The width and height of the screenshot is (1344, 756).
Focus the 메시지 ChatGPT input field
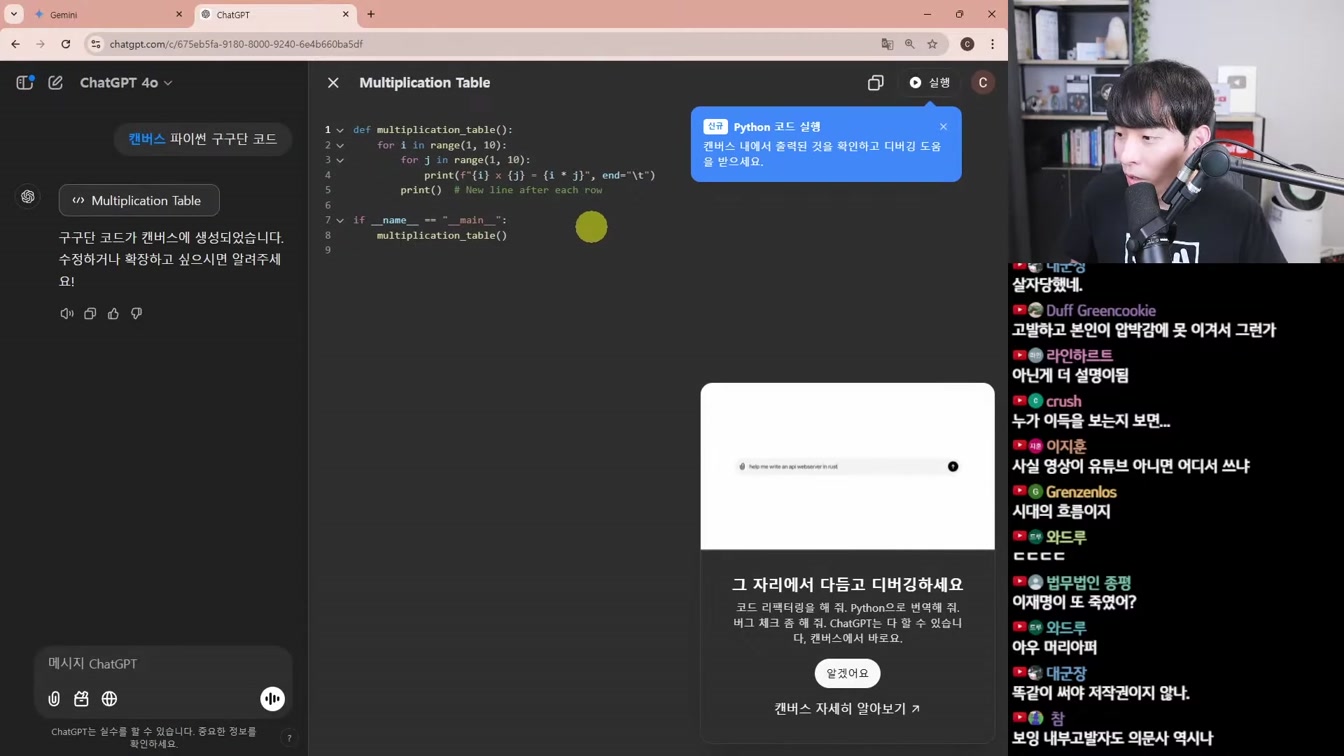click(x=163, y=664)
